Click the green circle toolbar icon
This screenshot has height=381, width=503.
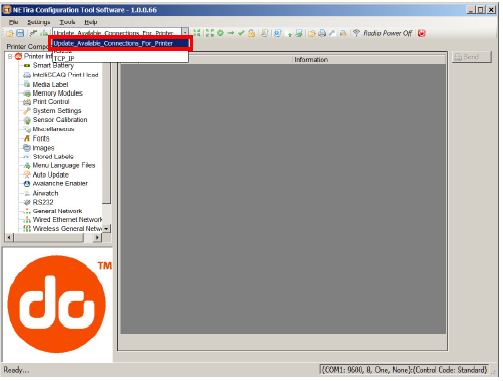pyautogui.click(x=220, y=33)
